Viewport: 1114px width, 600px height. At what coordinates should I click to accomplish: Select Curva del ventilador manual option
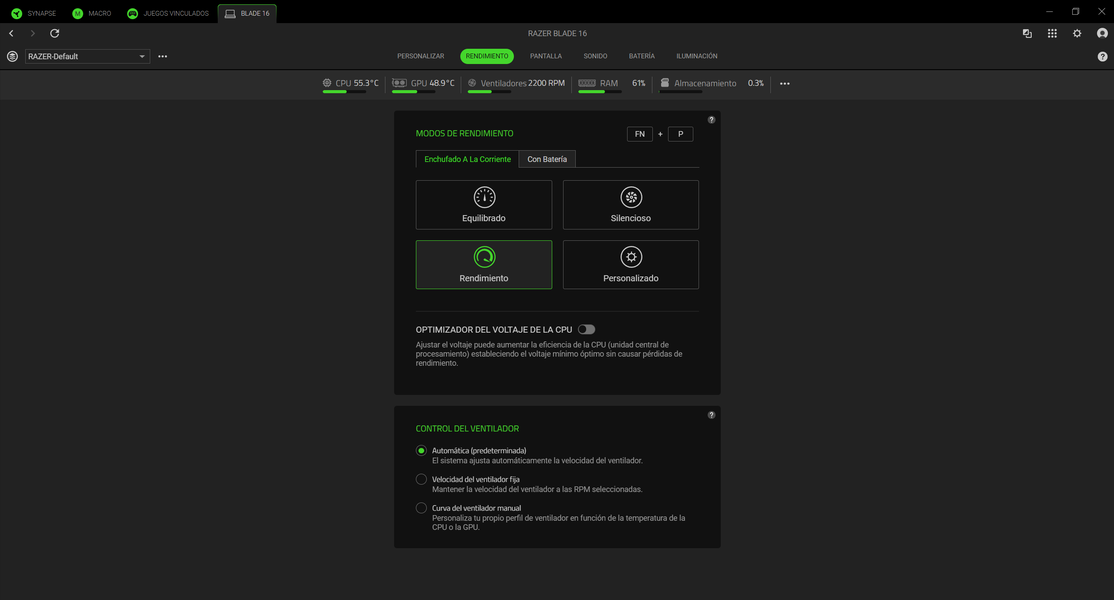[x=421, y=508]
